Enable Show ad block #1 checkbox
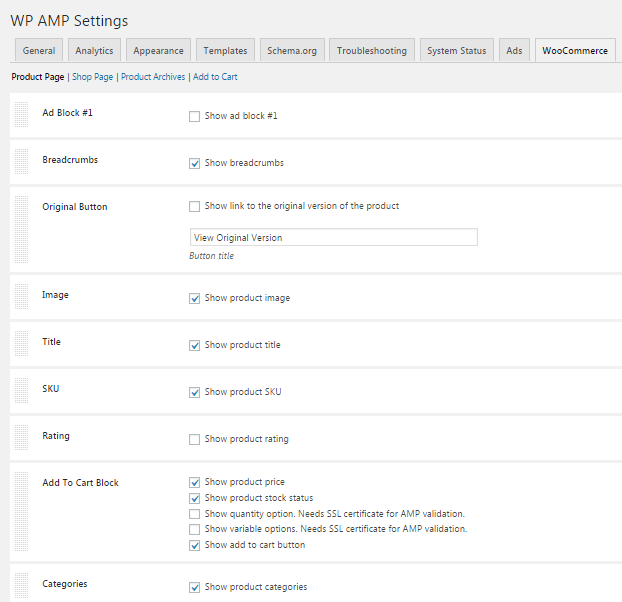The width and height of the screenshot is (622, 602). click(x=194, y=117)
